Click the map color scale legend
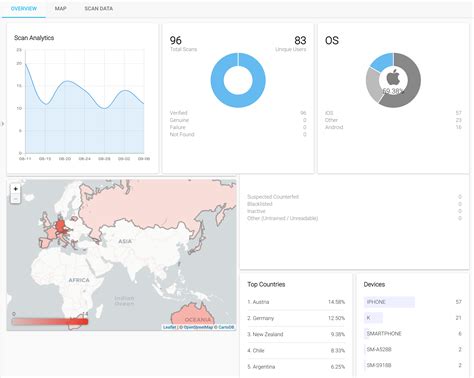This screenshot has height=378, width=474. (50, 321)
